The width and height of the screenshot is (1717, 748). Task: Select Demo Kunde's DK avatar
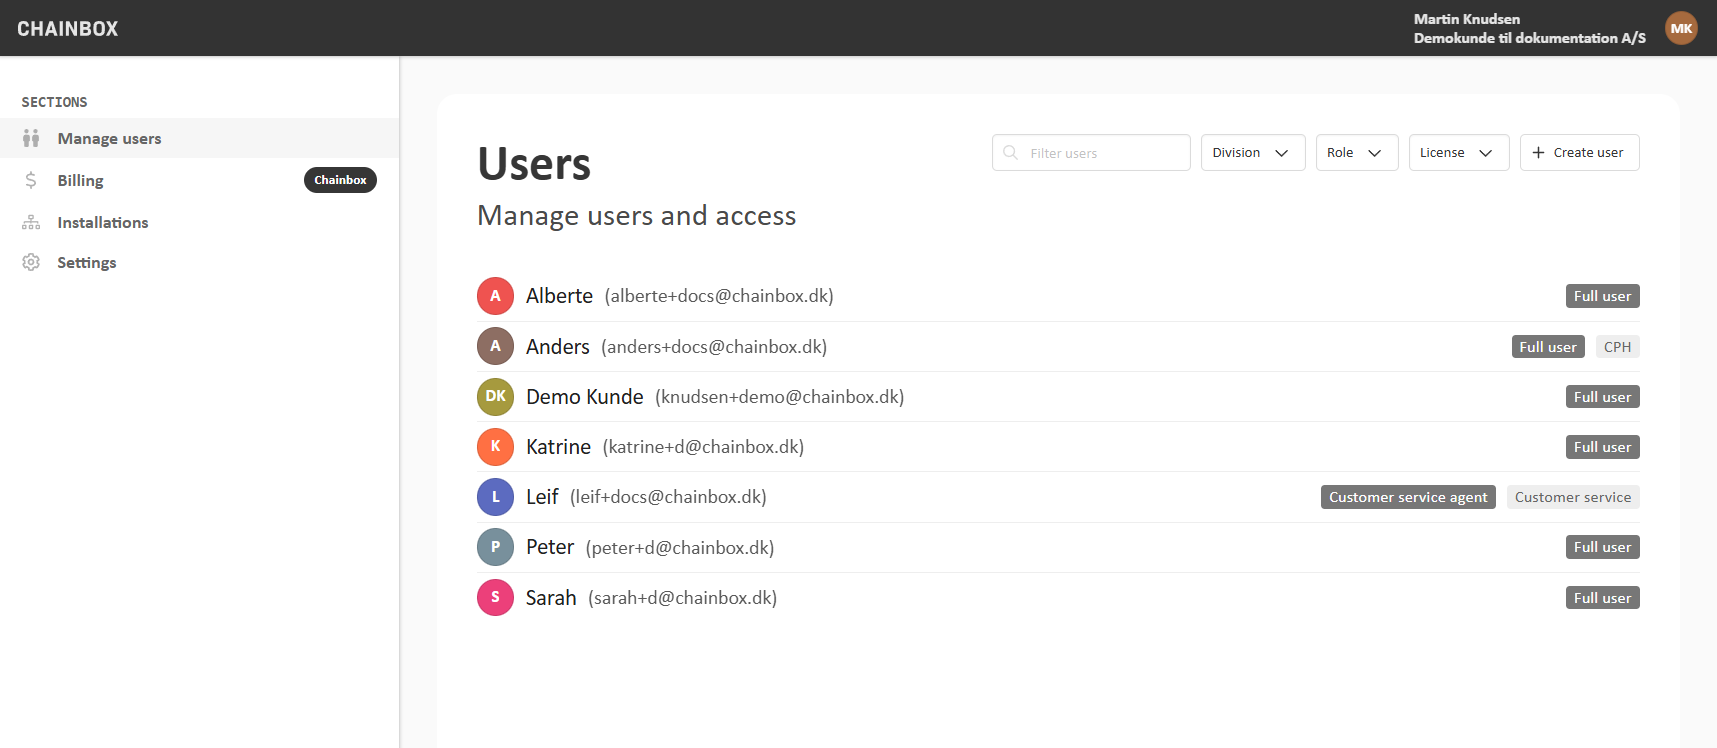[x=495, y=397]
